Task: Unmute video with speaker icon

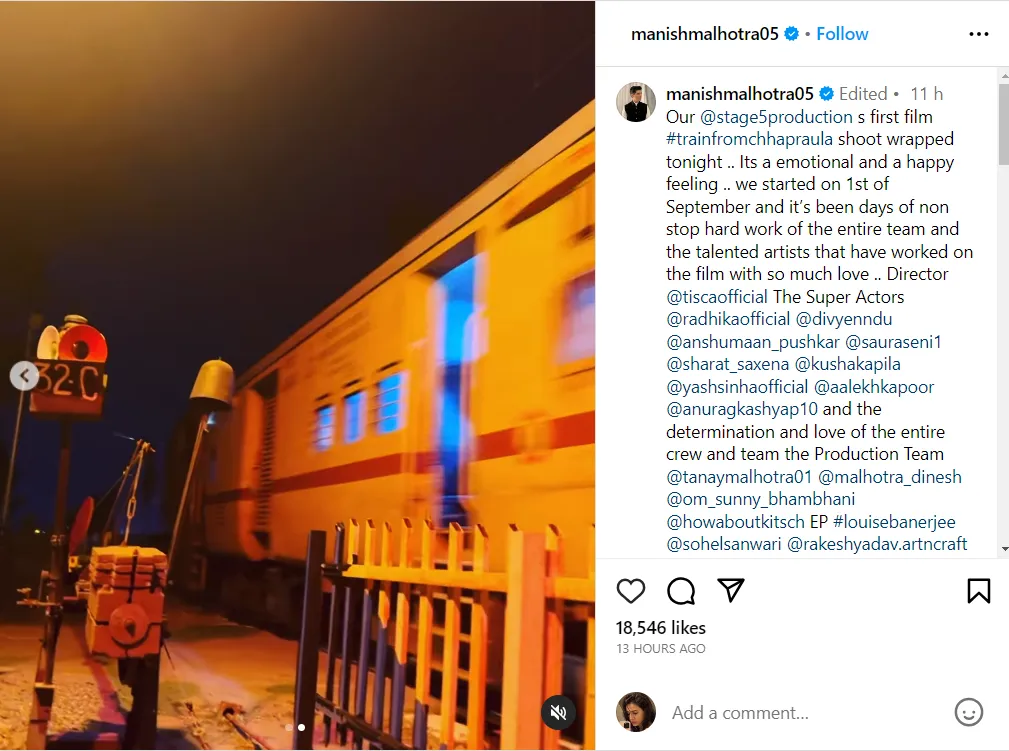Action: coord(558,712)
